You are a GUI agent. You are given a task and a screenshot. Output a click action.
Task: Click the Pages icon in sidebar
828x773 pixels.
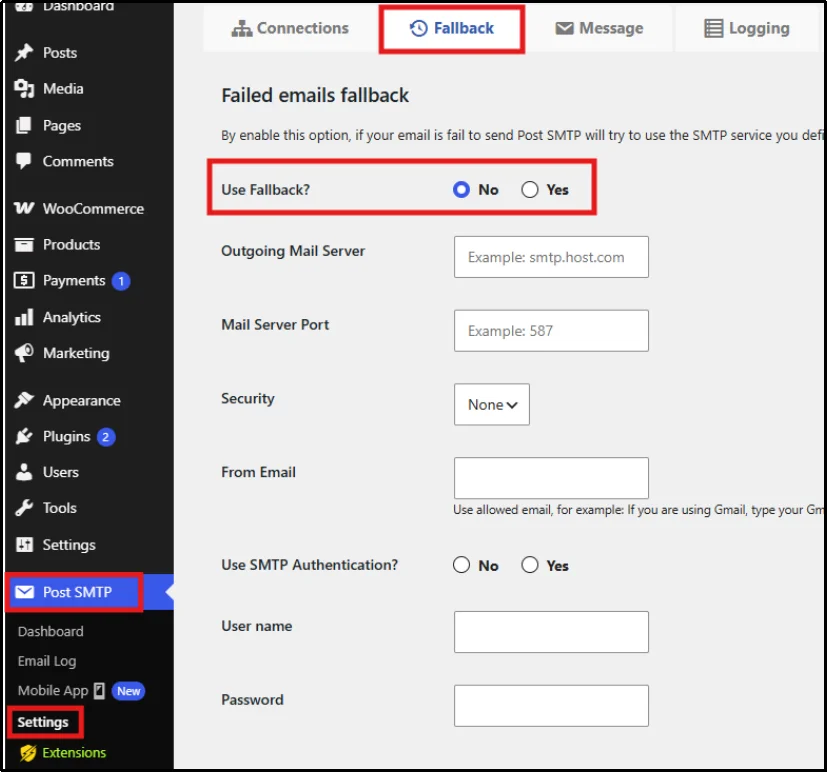(x=24, y=125)
